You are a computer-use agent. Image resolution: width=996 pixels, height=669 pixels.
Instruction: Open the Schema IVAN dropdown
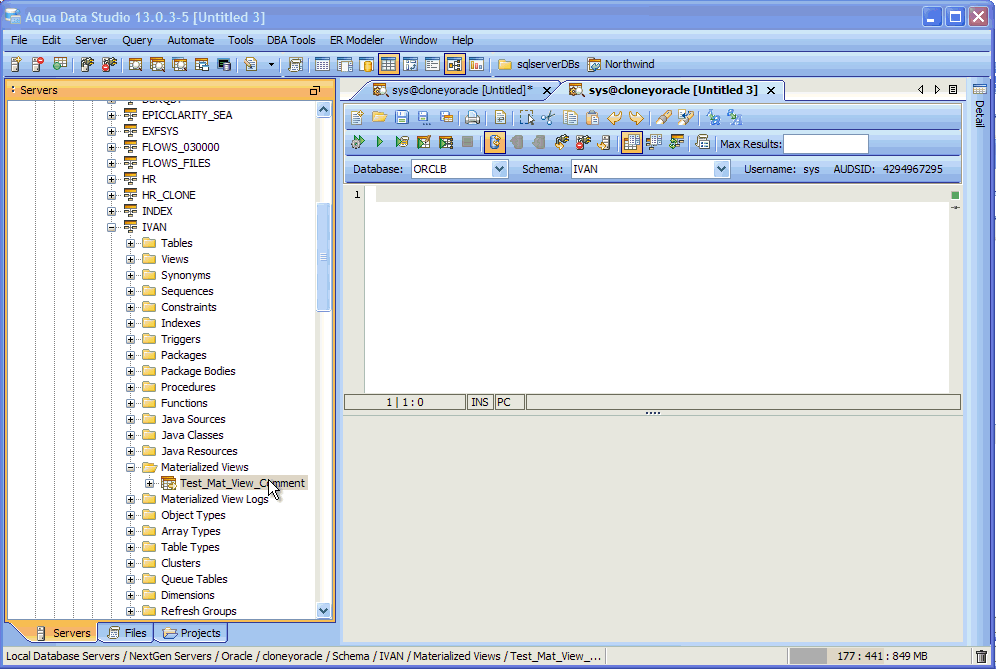(x=720, y=169)
